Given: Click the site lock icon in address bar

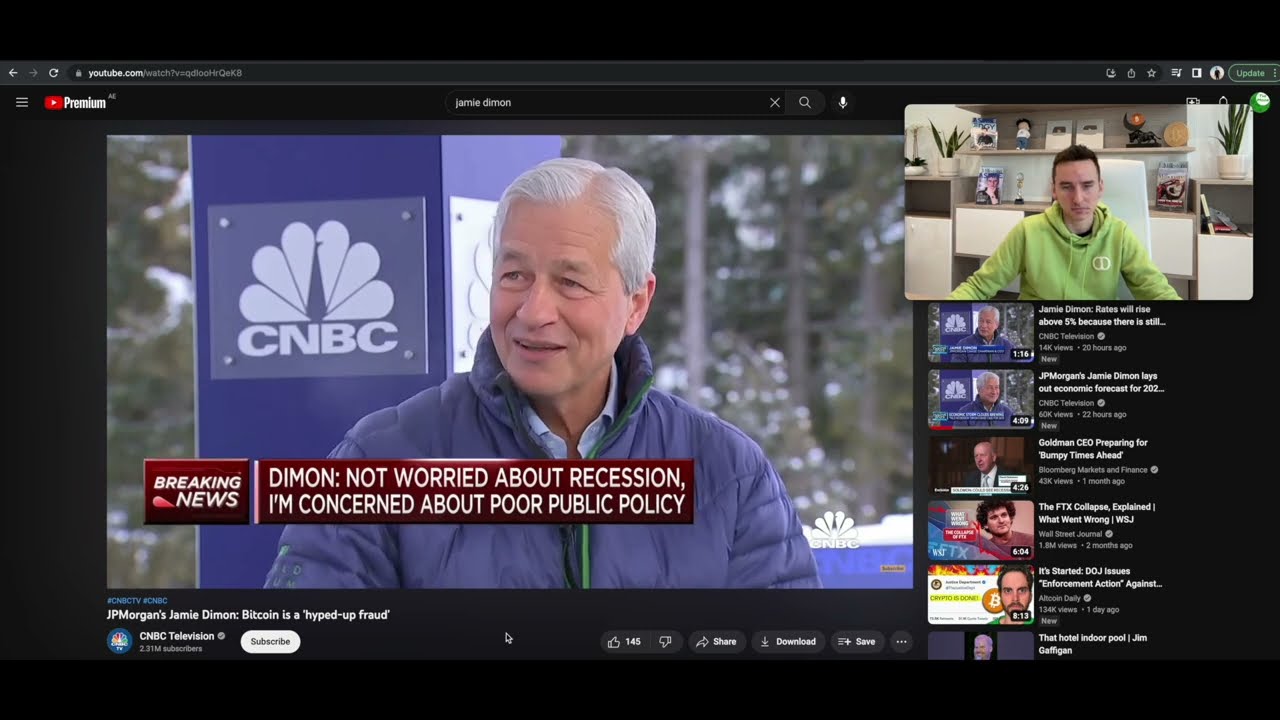Looking at the screenshot, I should click(x=79, y=73).
